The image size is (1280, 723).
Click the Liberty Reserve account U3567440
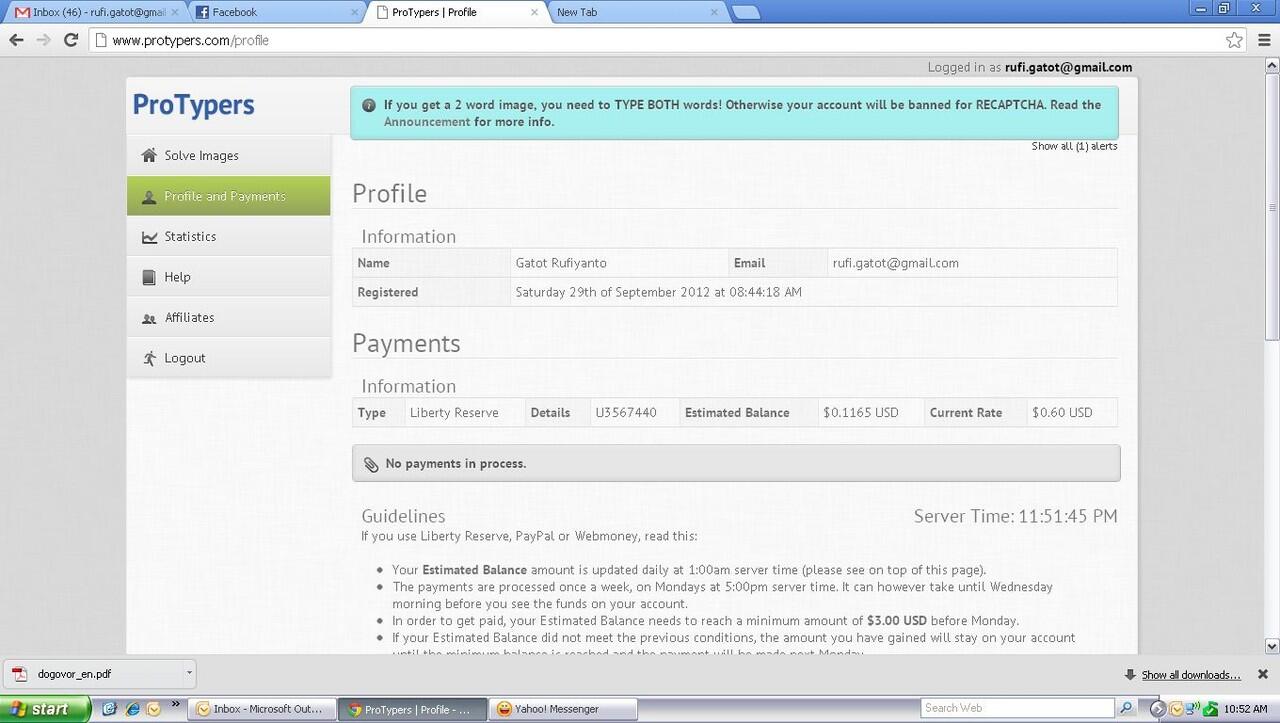626,412
